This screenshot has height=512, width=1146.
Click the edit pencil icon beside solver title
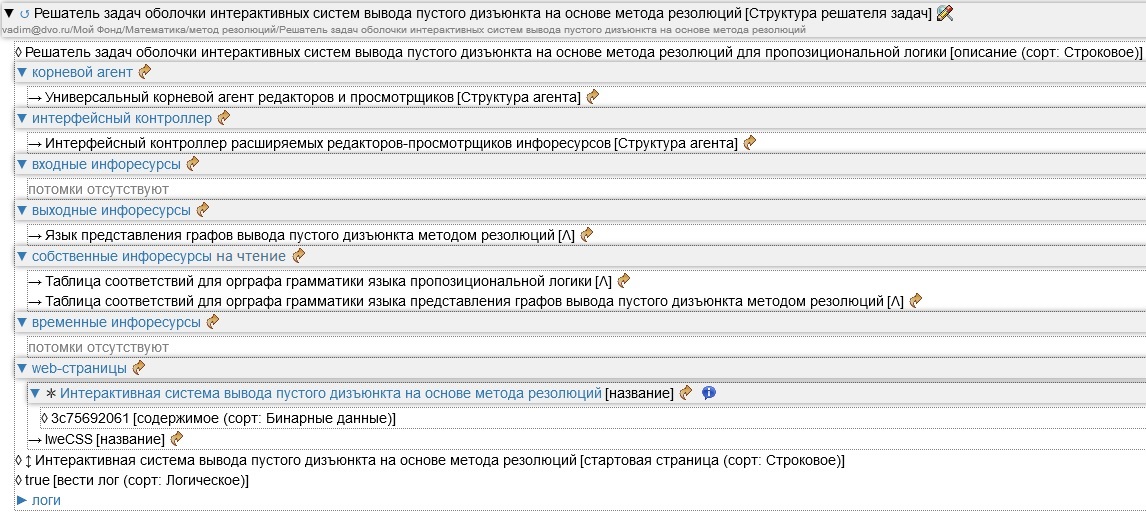click(x=945, y=13)
